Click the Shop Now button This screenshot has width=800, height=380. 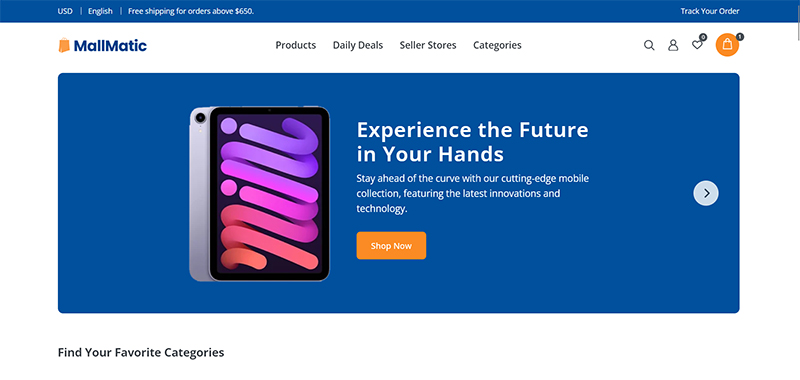391,246
